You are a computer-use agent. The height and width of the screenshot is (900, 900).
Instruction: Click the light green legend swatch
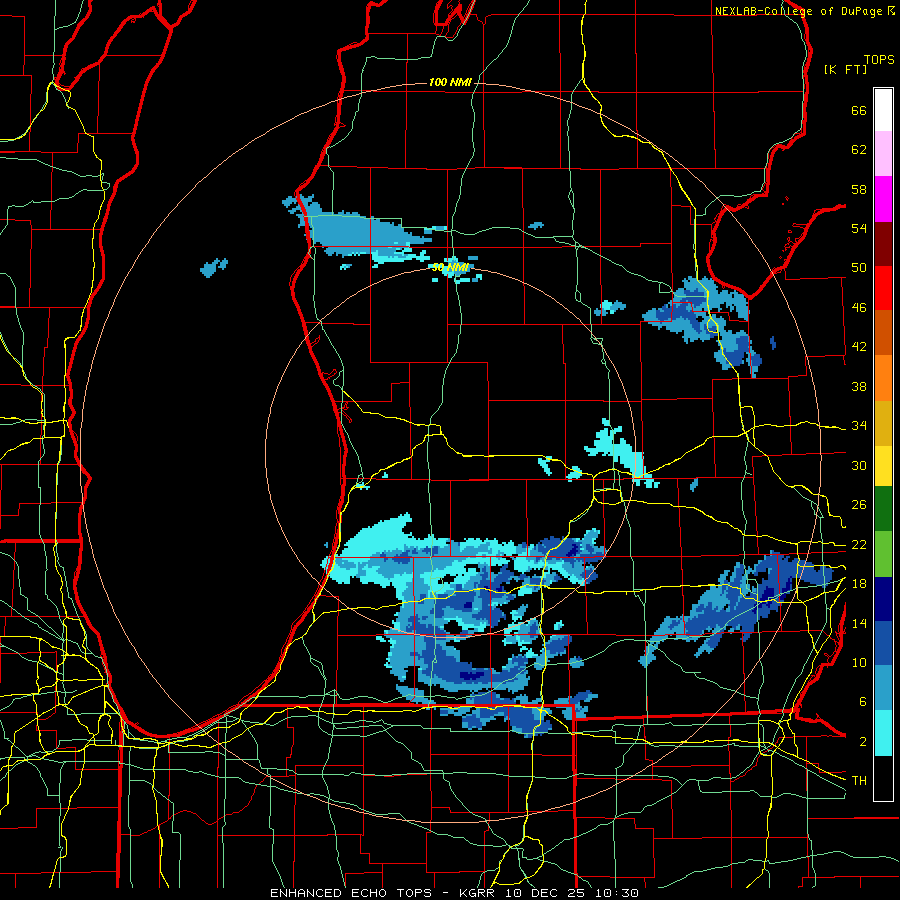point(883,554)
